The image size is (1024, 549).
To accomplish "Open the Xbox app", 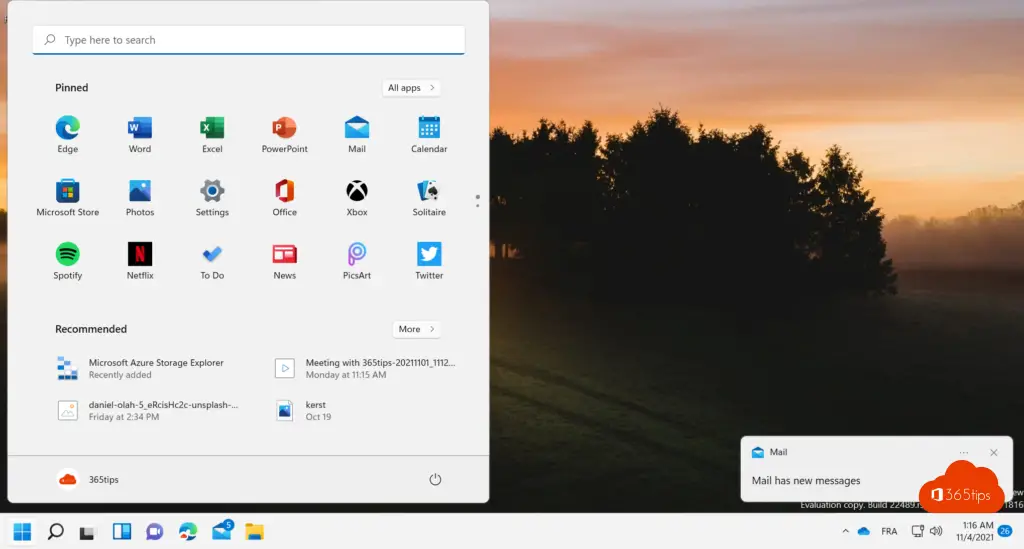I will [x=357, y=197].
